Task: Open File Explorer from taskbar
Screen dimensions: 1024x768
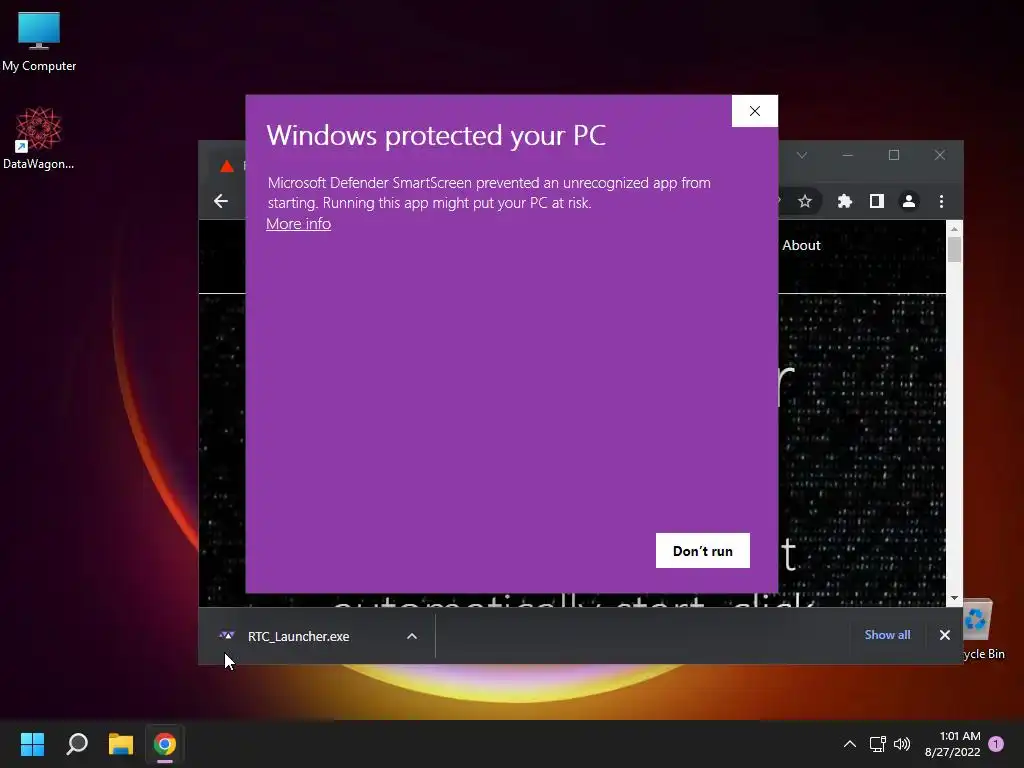Action: tap(121, 744)
